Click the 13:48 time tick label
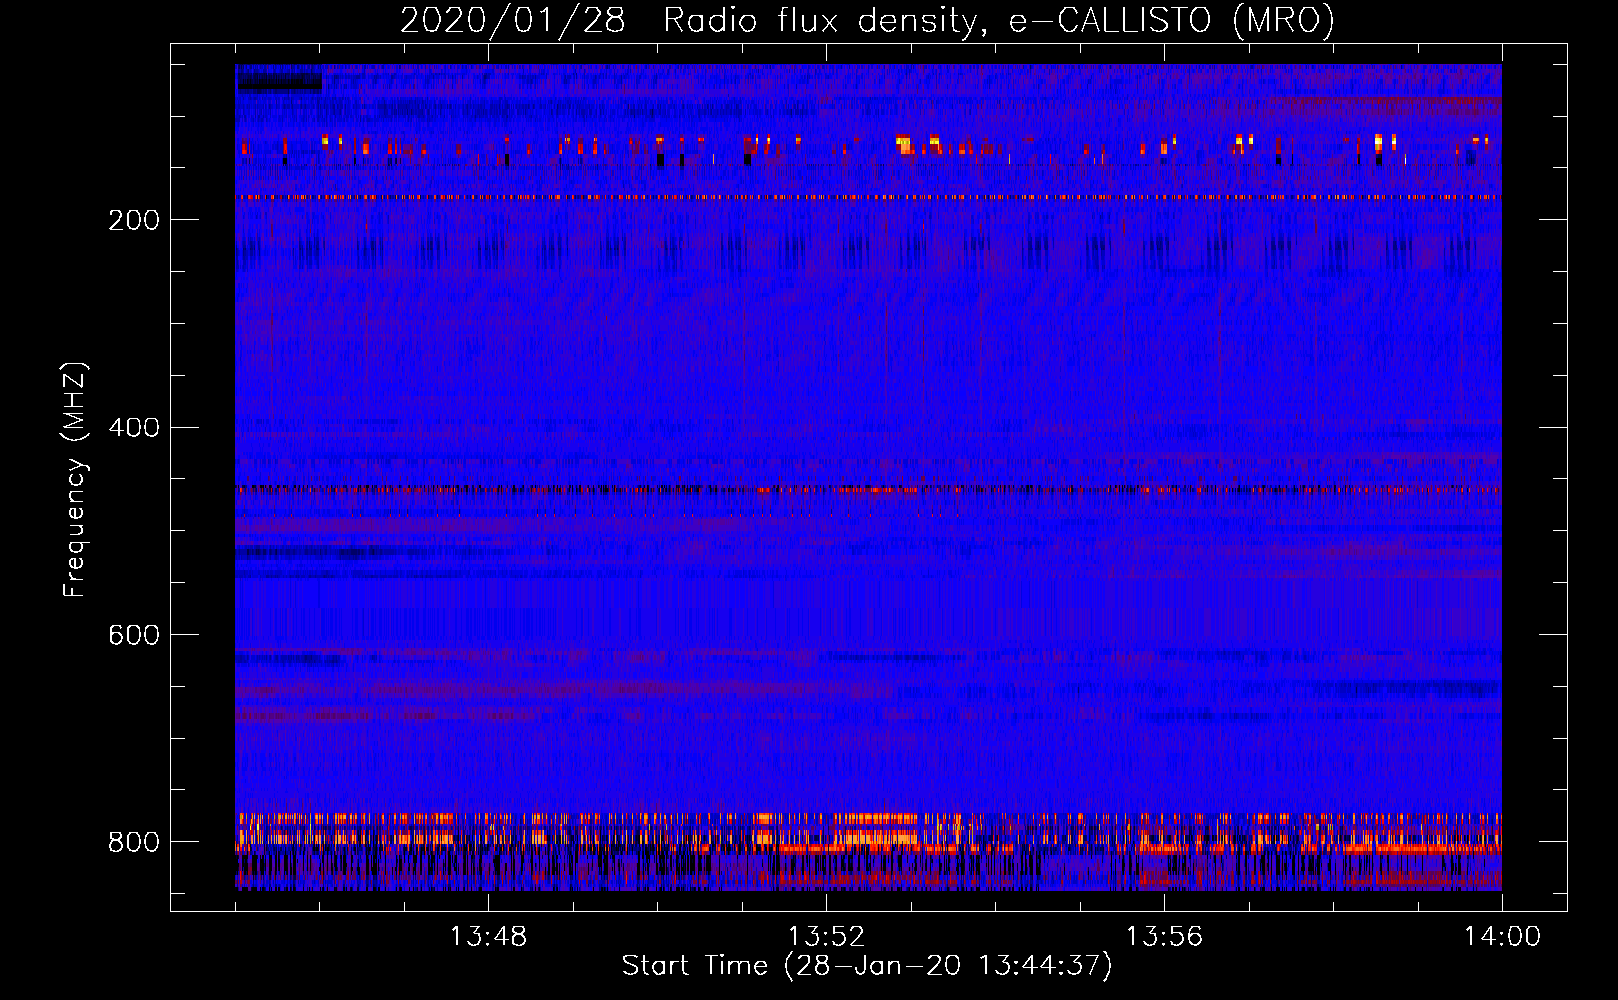The height and width of the screenshot is (1000, 1618). [488, 937]
